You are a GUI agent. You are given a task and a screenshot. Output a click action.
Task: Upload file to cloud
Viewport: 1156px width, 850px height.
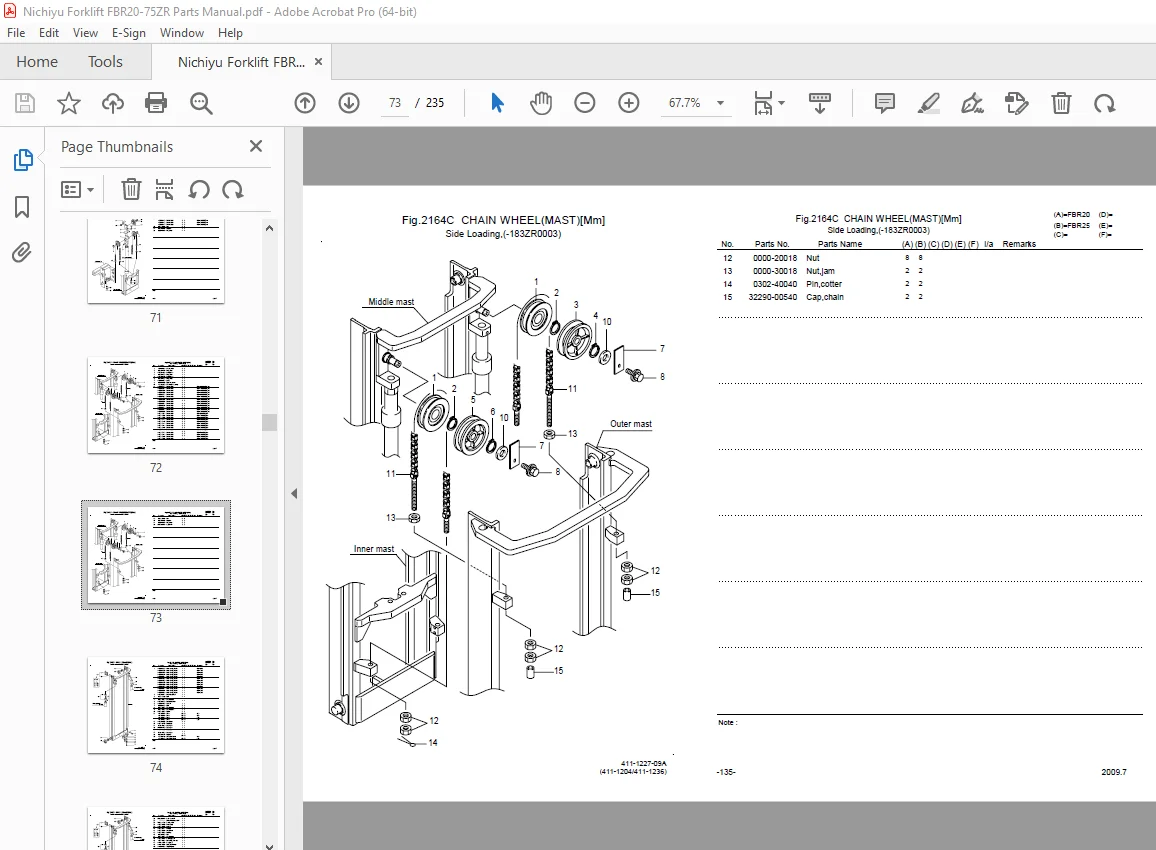(x=113, y=103)
